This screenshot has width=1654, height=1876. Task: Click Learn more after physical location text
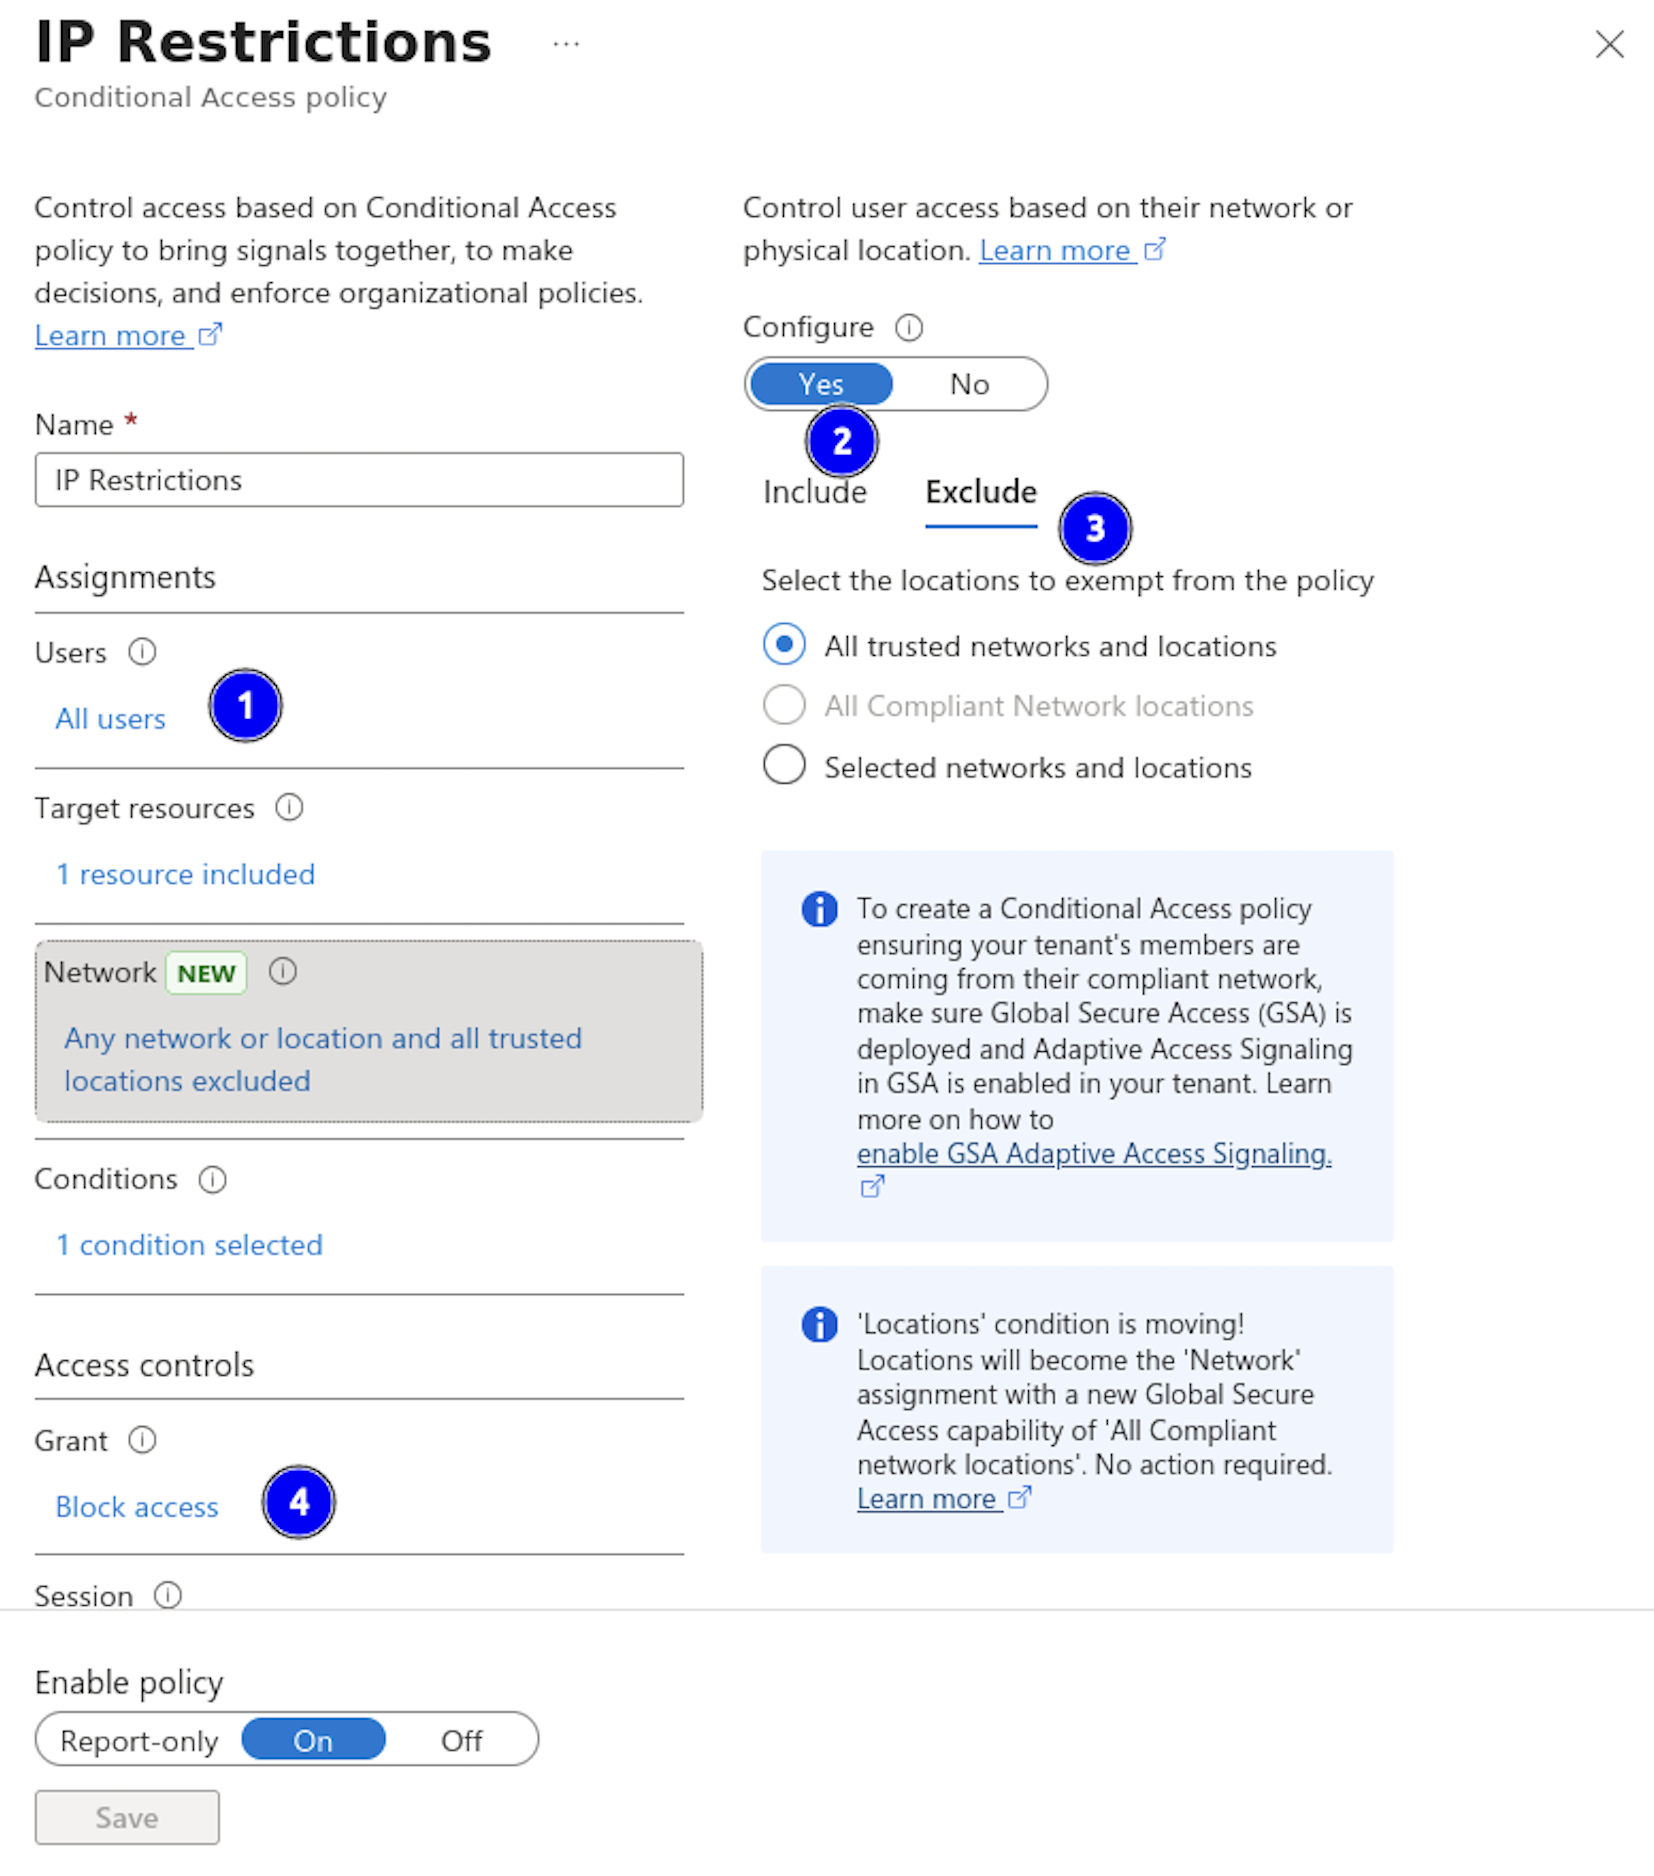[1072, 250]
